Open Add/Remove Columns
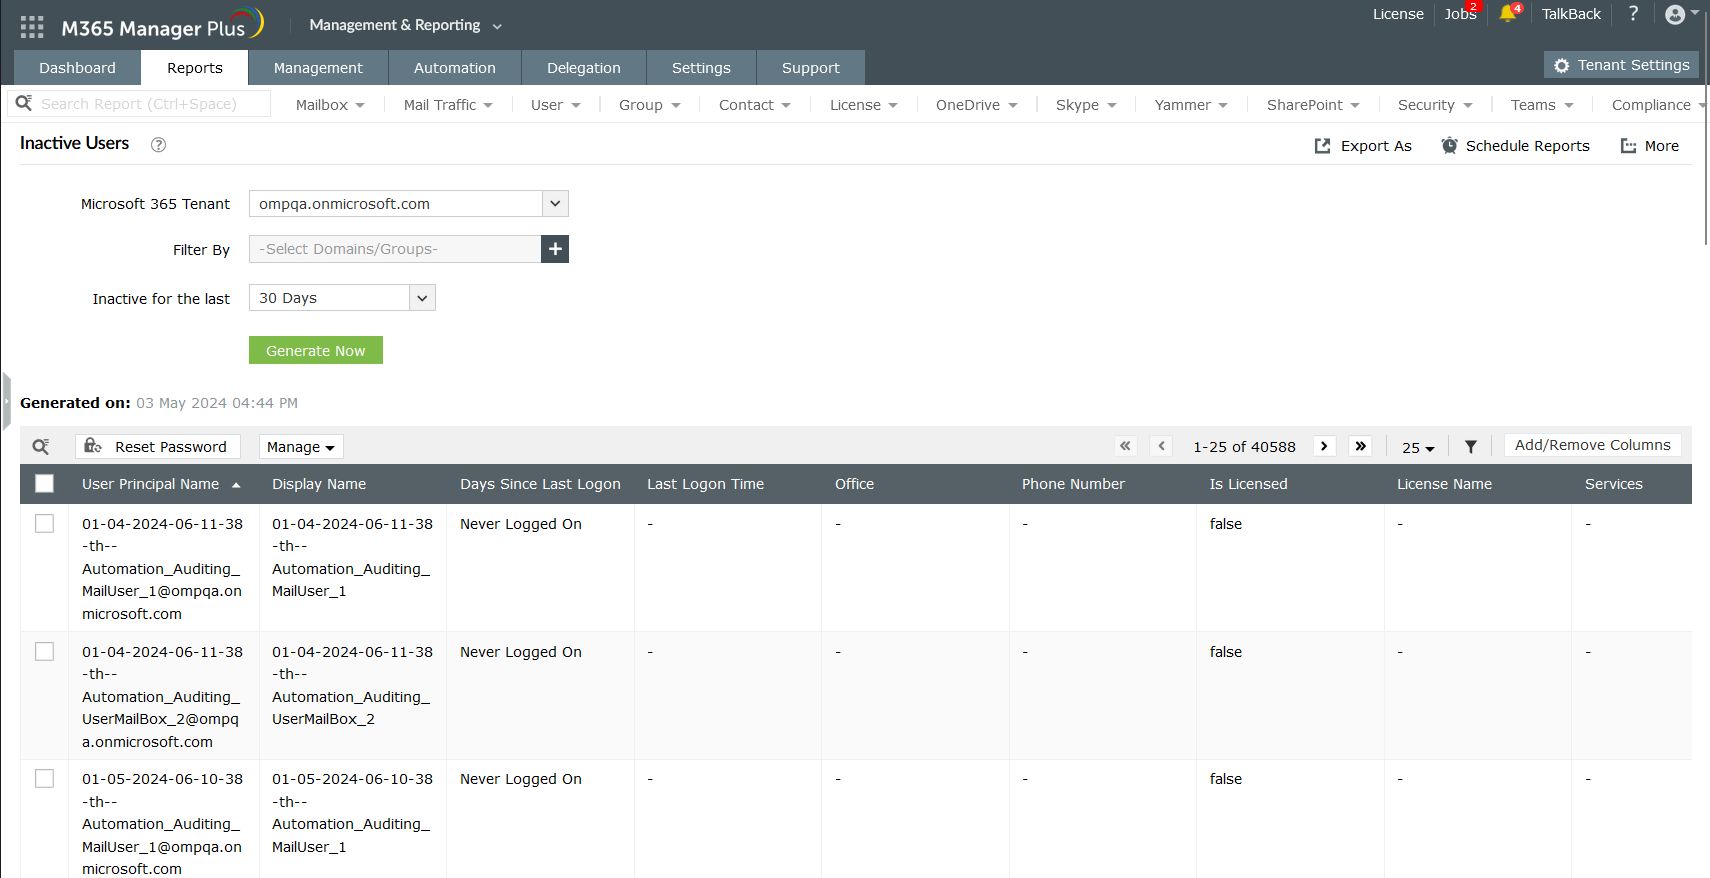Screen dimensions: 1710x878 click(x=1593, y=445)
